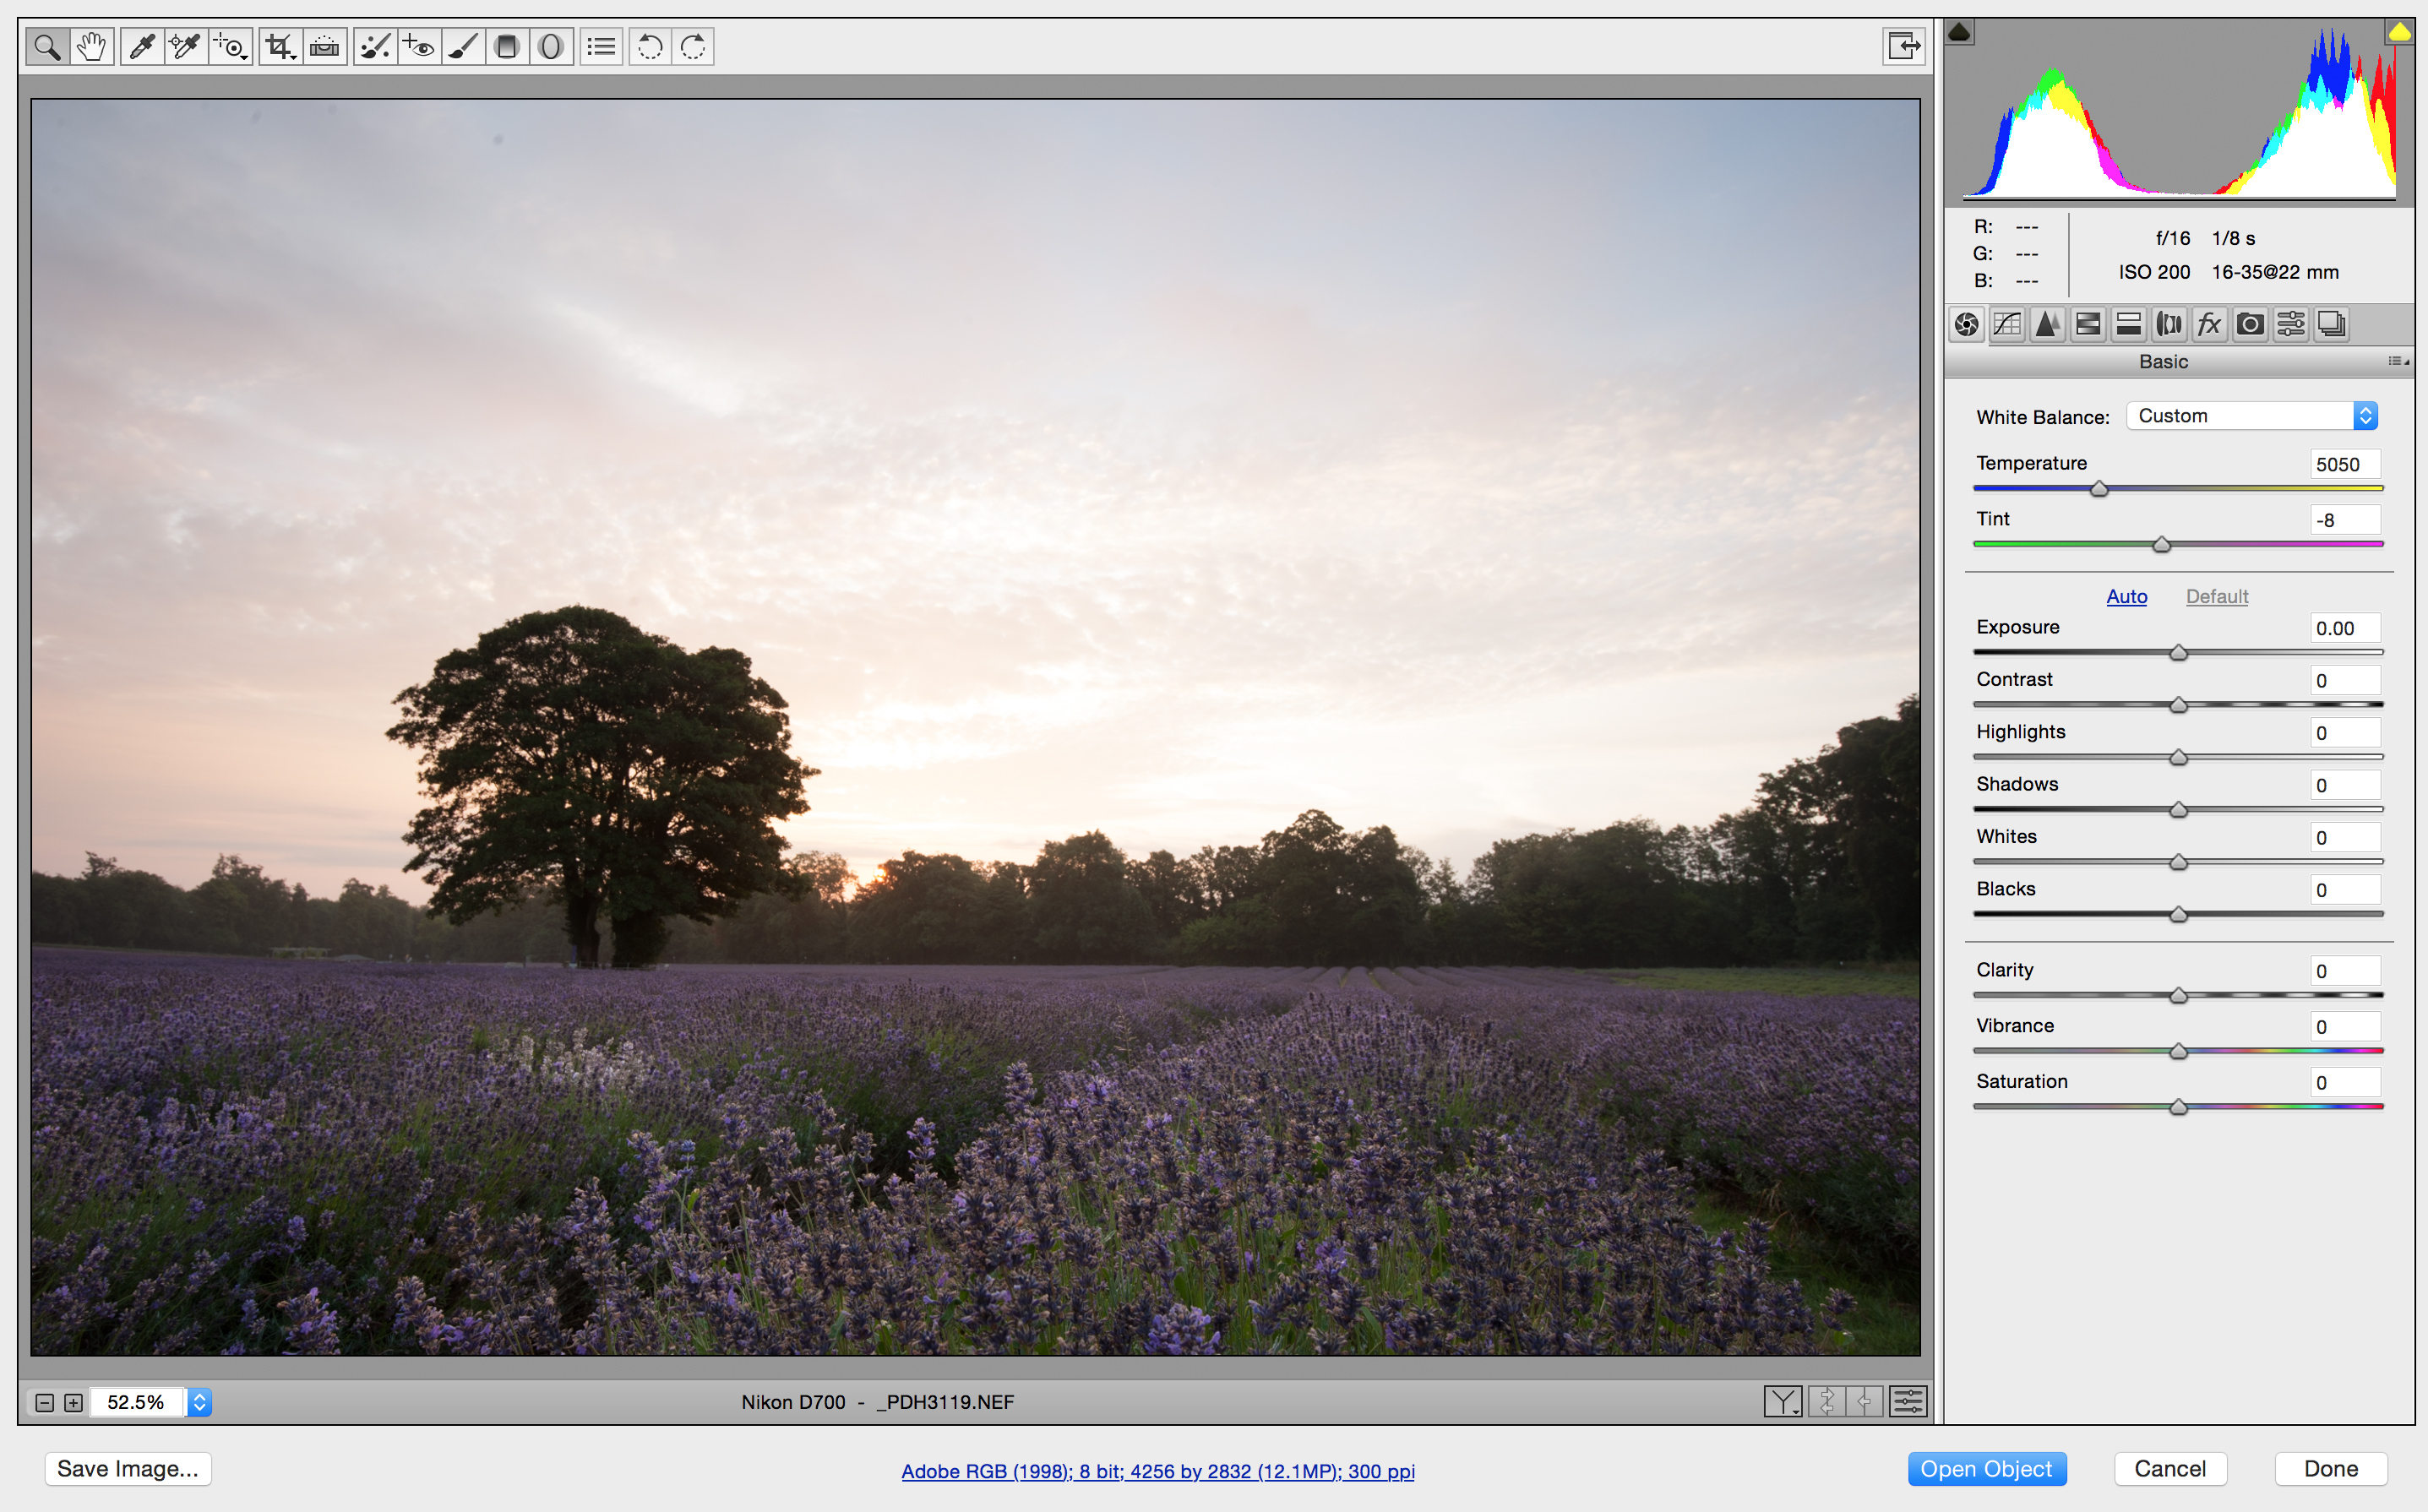The height and width of the screenshot is (1512, 2428).
Task: Select the Red Eye Removal tool
Action: [419, 47]
